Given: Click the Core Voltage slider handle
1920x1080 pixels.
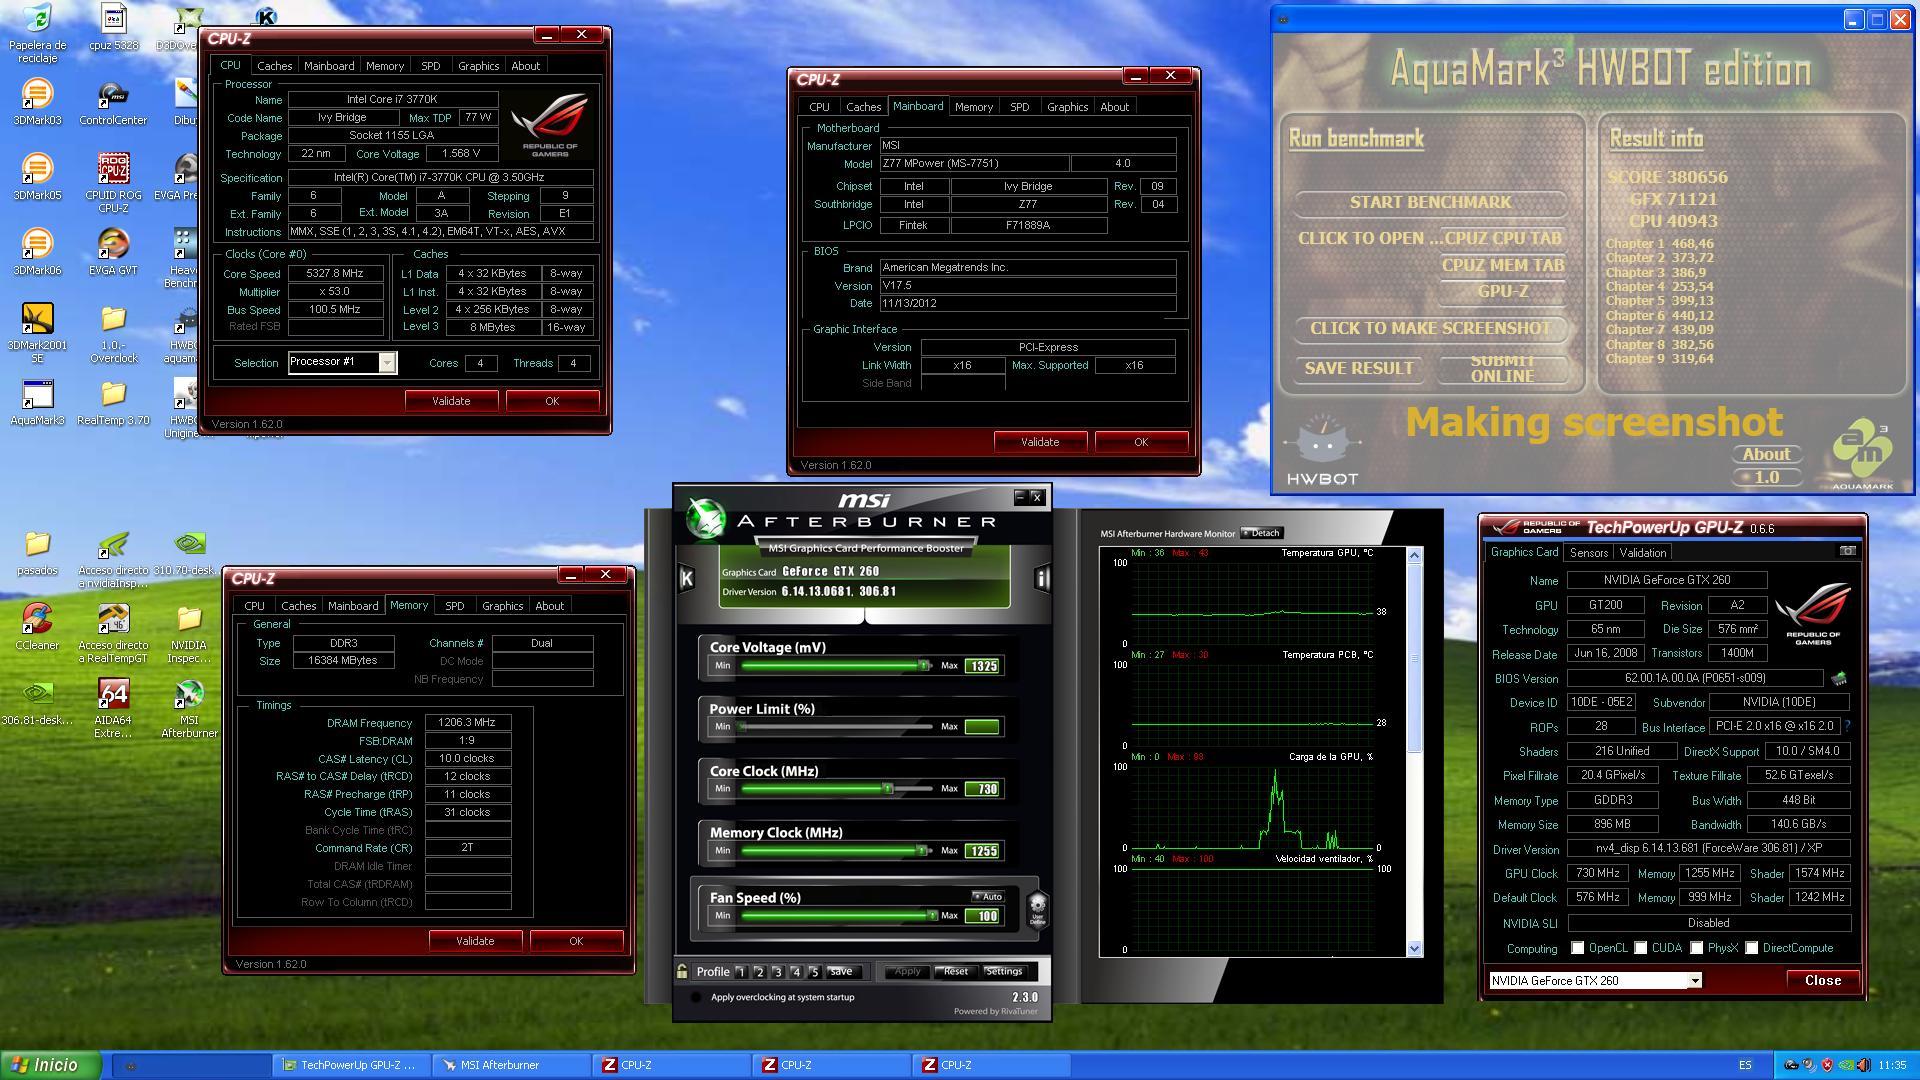Looking at the screenshot, I should point(924,666).
